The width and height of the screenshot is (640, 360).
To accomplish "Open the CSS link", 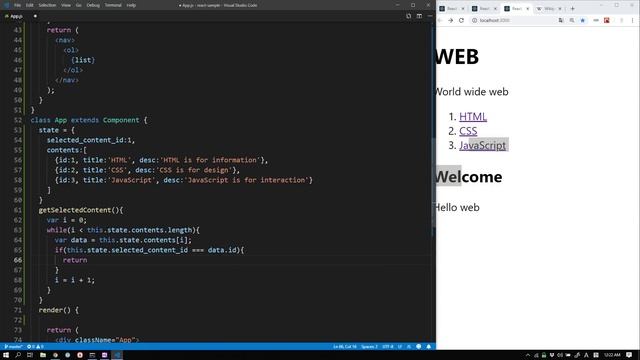I will (468, 131).
